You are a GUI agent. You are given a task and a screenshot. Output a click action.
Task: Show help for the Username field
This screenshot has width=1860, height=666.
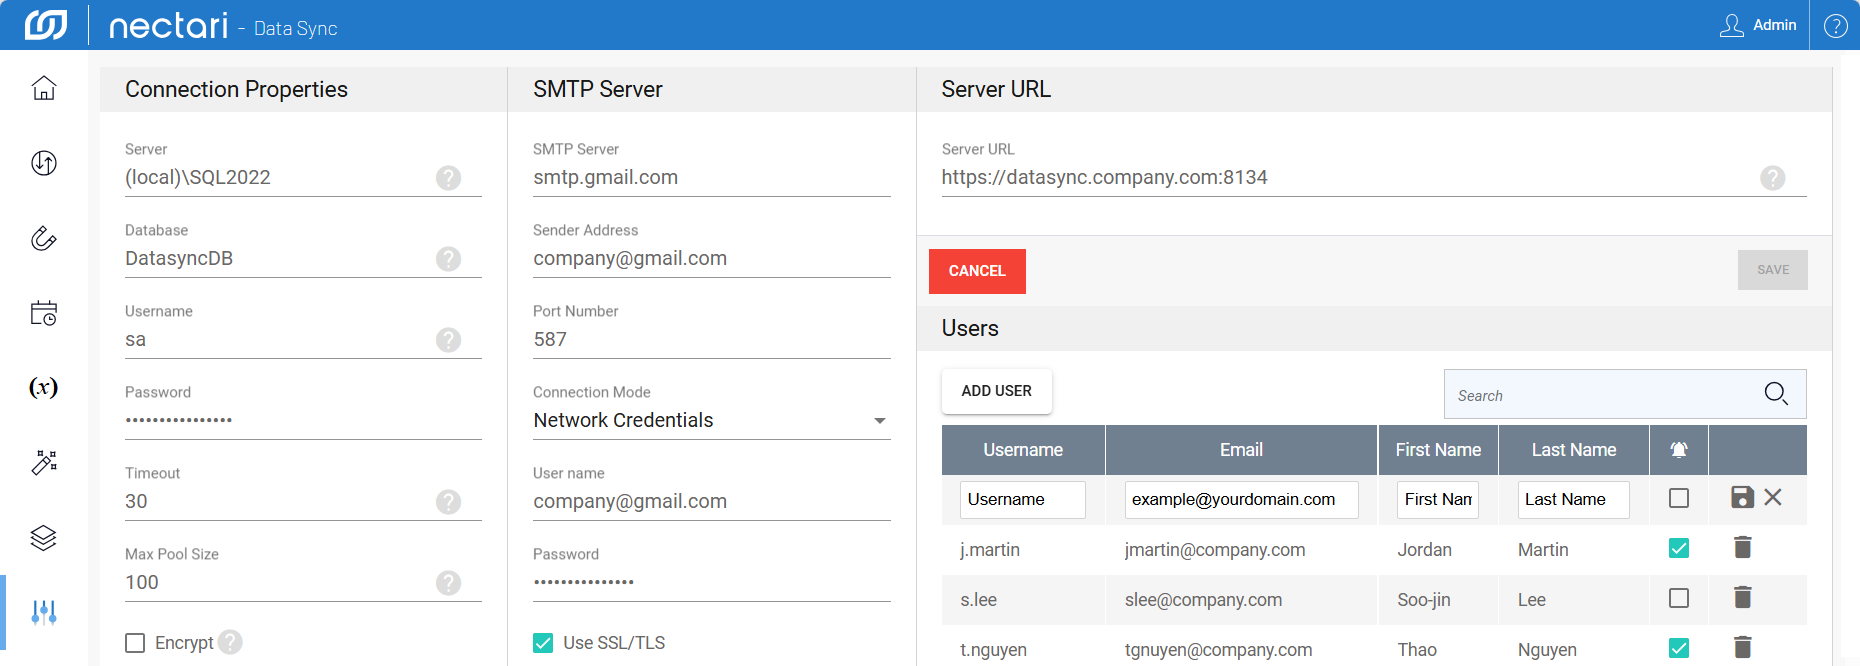[x=449, y=340]
